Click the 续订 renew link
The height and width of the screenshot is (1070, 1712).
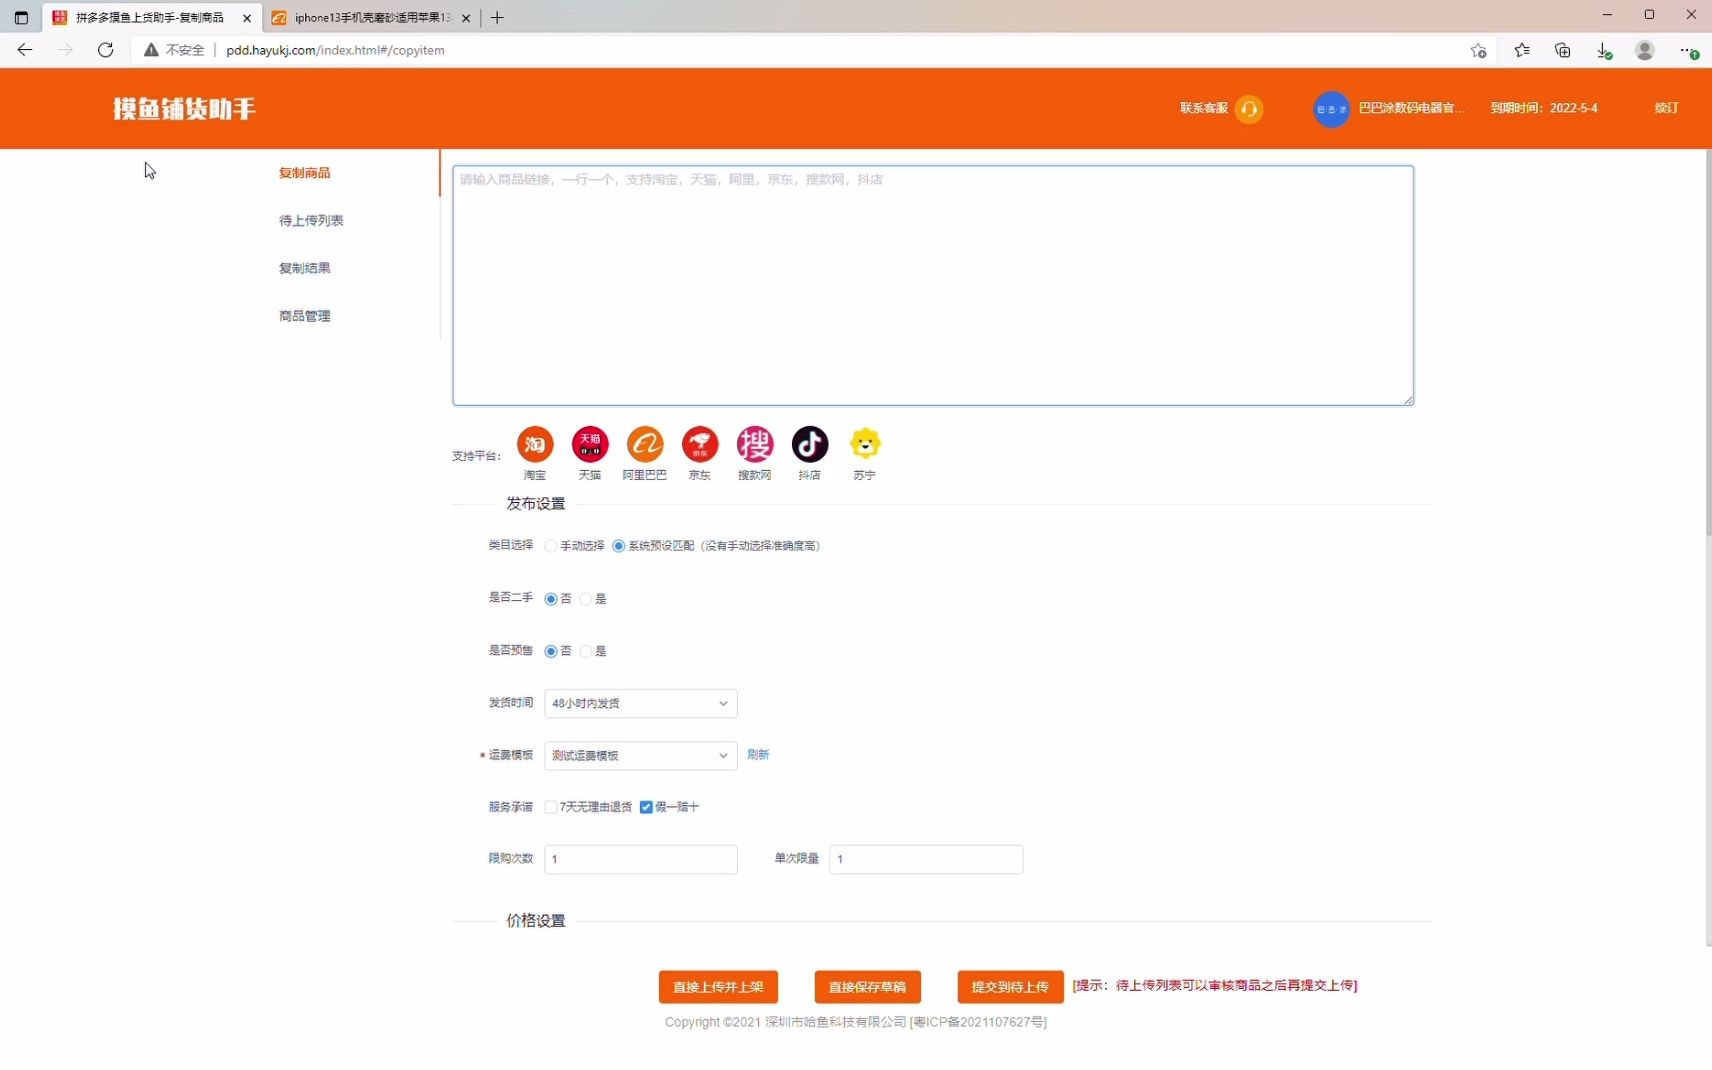[1666, 108]
